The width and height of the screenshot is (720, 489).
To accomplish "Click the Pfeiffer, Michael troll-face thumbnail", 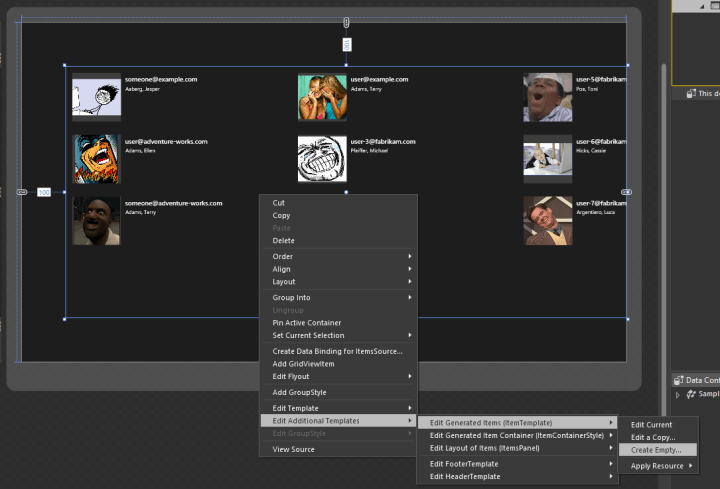I will 322,159.
